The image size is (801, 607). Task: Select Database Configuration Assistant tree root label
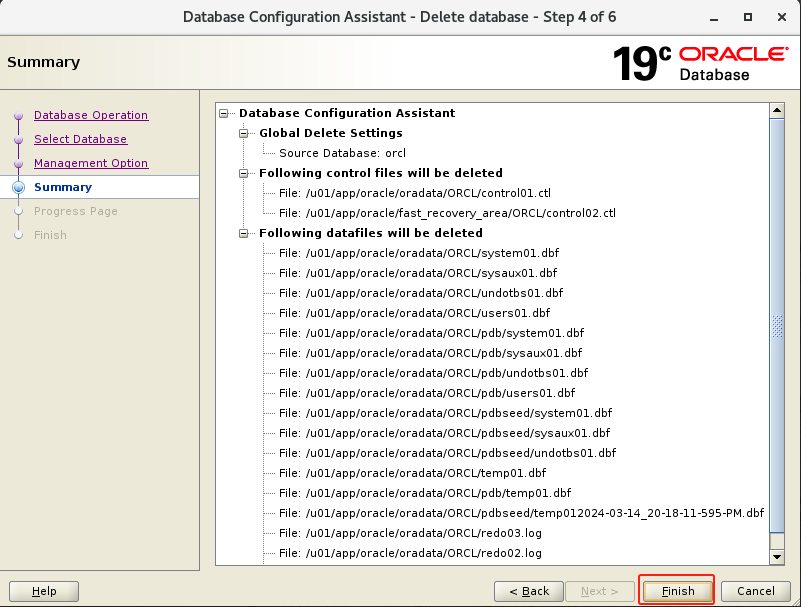click(347, 113)
